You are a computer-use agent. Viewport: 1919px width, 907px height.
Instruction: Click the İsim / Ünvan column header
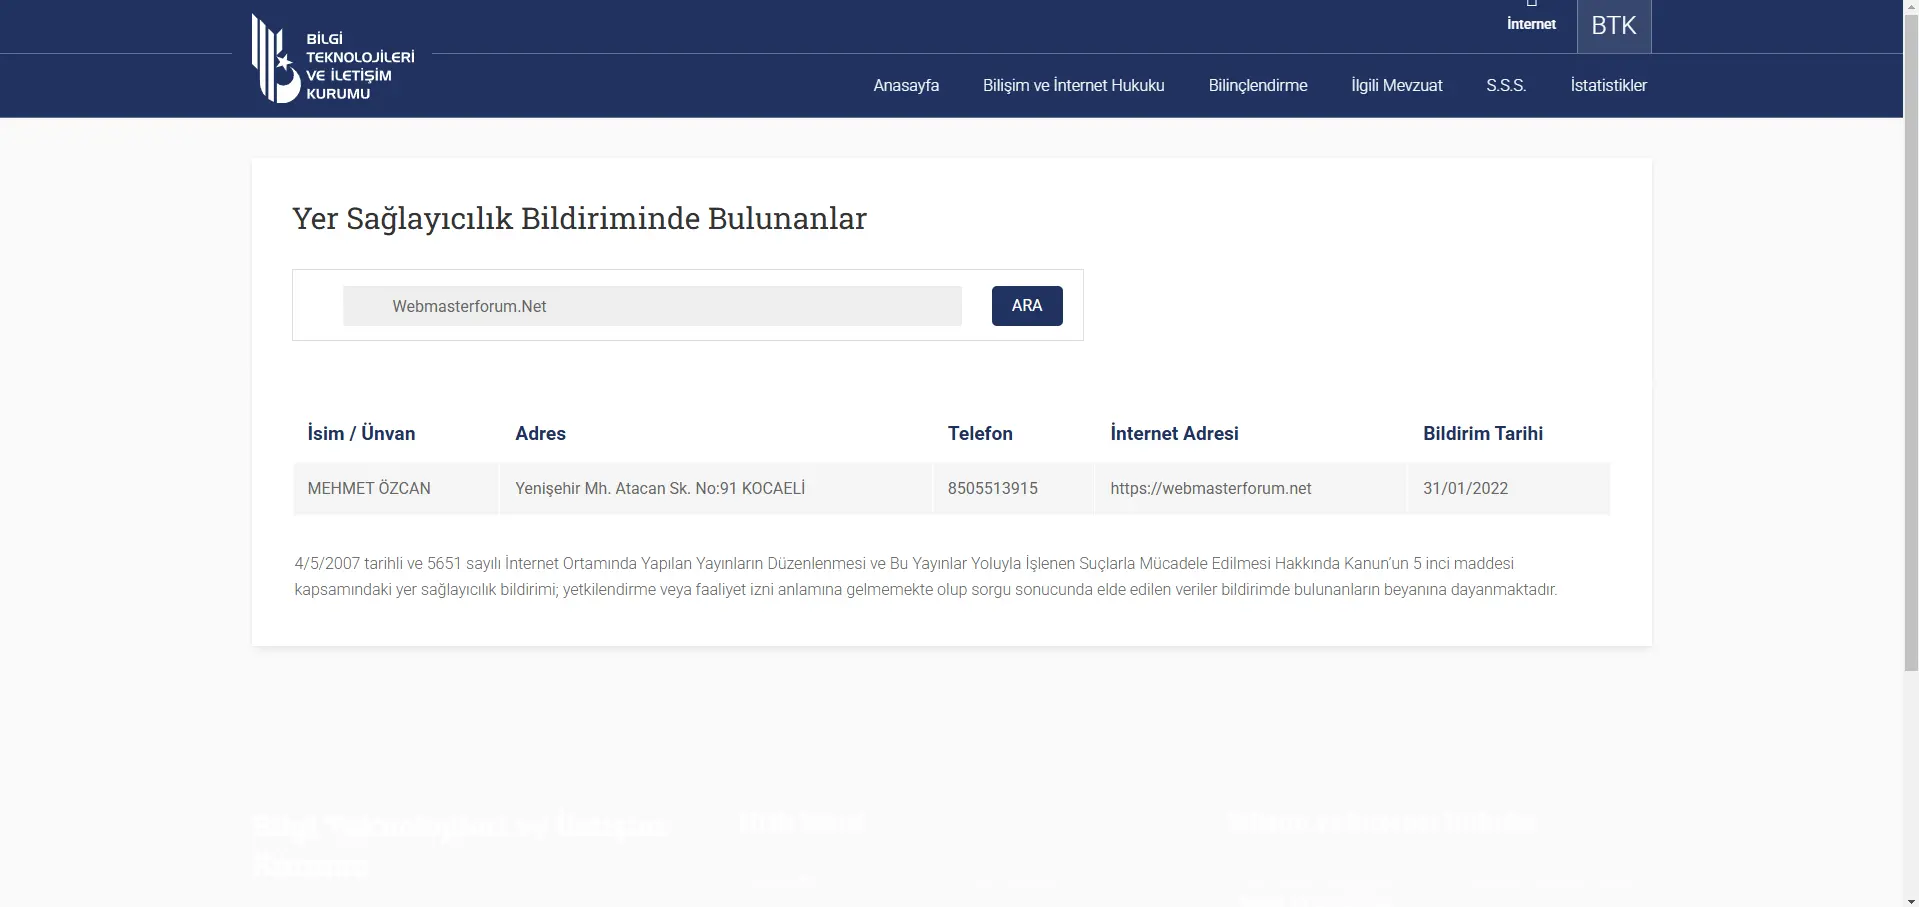[361, 434]
